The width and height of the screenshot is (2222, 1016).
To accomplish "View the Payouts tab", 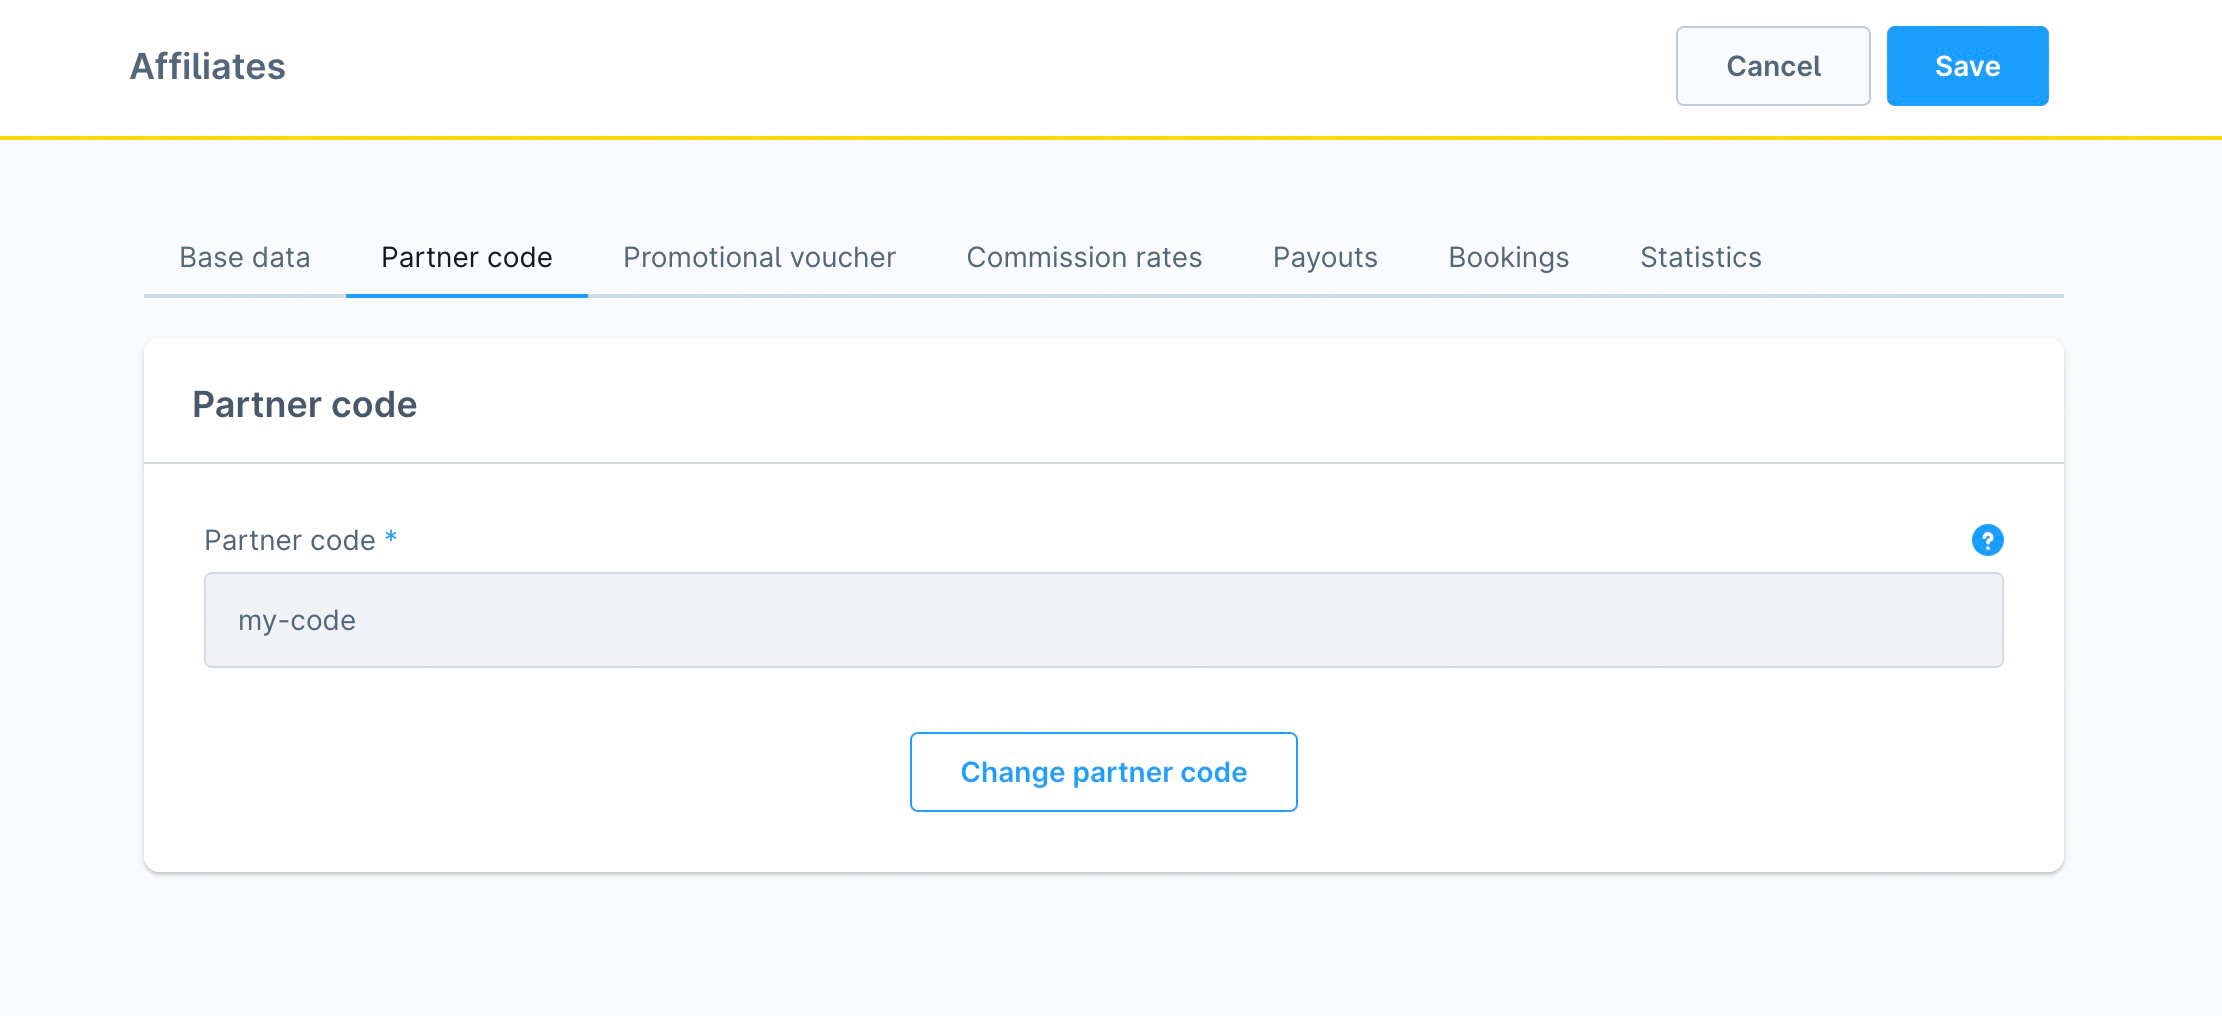I will coord(1325,257).
